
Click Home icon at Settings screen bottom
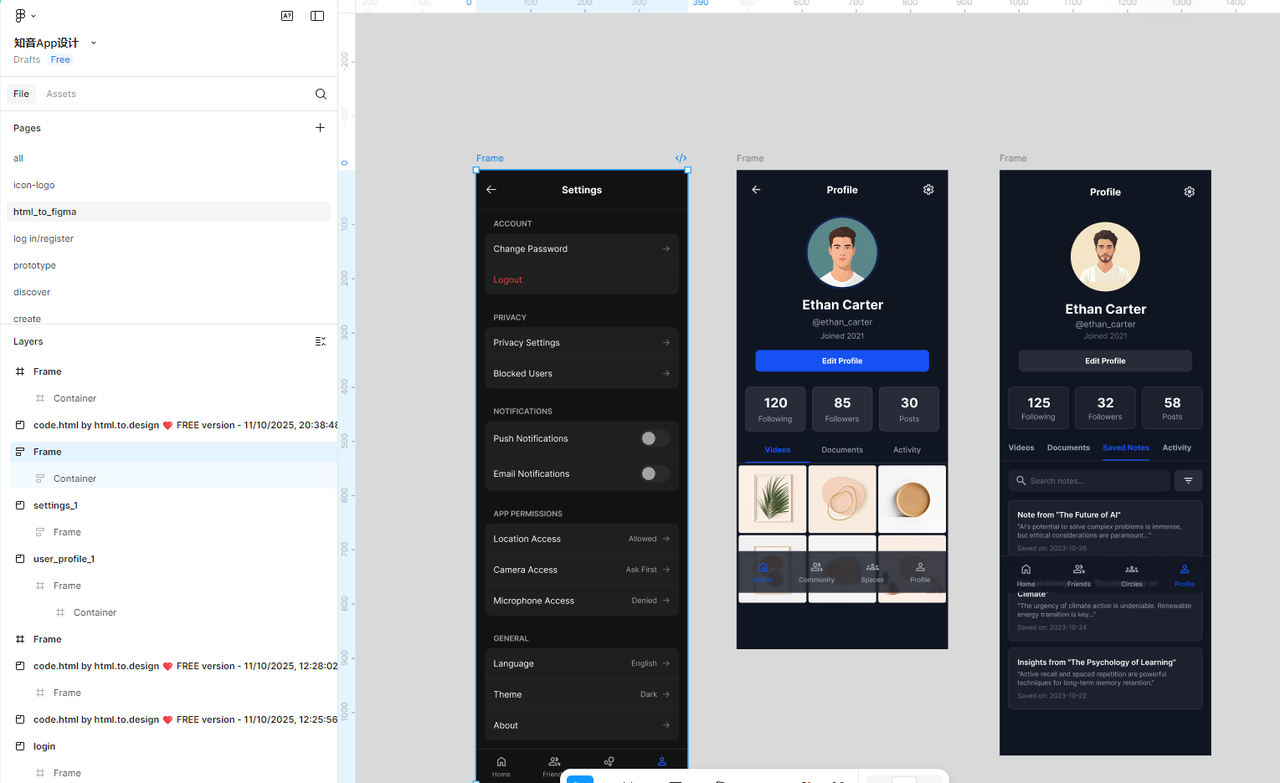point(501,762)
